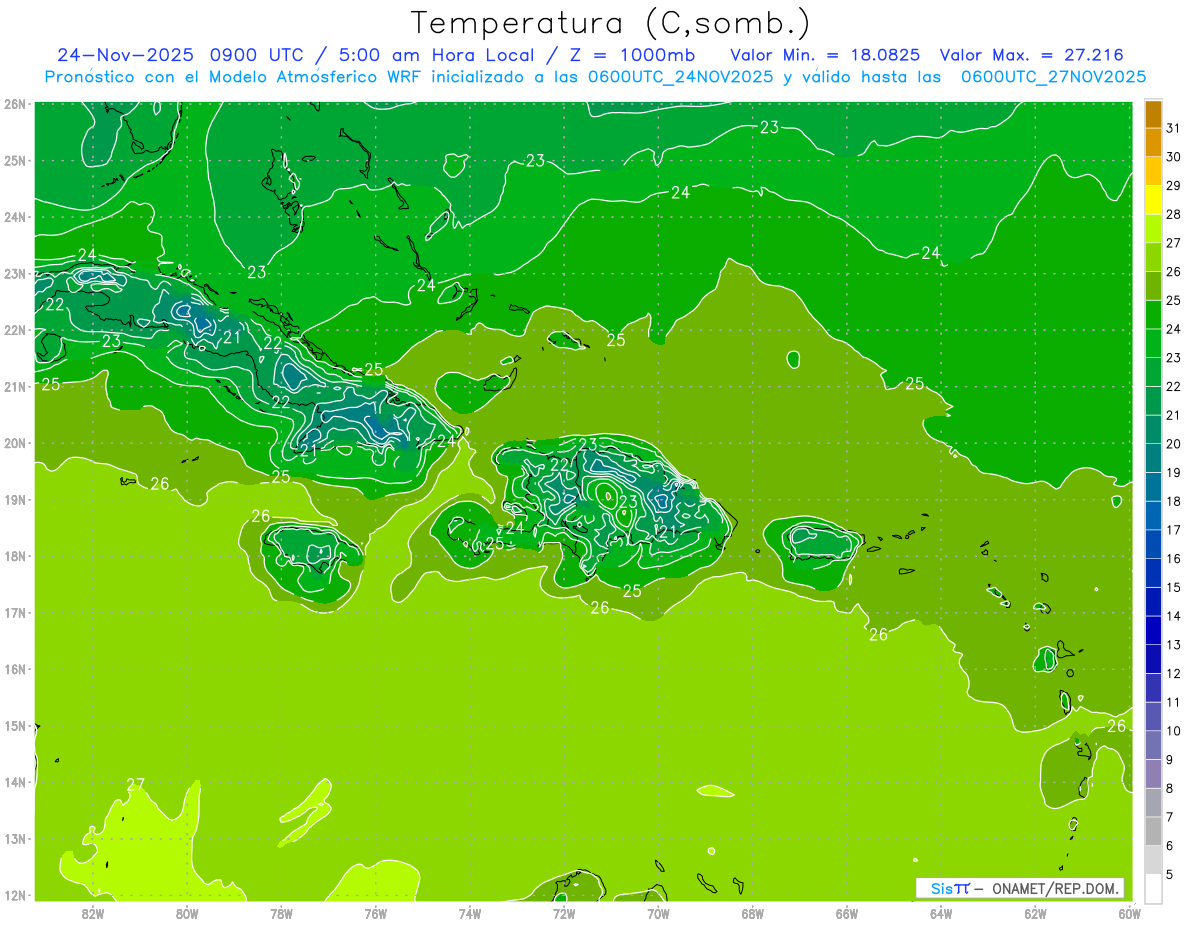The height and width of the screenshot is (927, 1200).
Task: Click the '78W' longitude axis label
Action: [281, 913]
